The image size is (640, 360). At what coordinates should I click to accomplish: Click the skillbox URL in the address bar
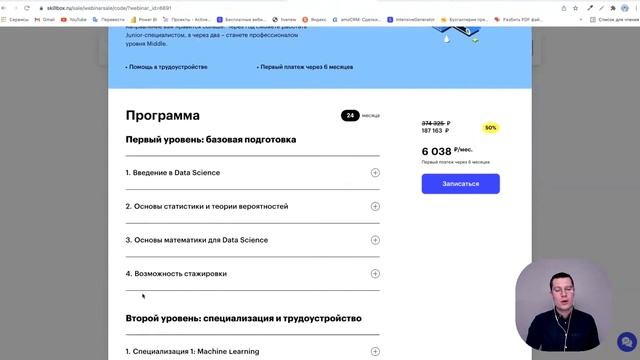coord(109,8)
